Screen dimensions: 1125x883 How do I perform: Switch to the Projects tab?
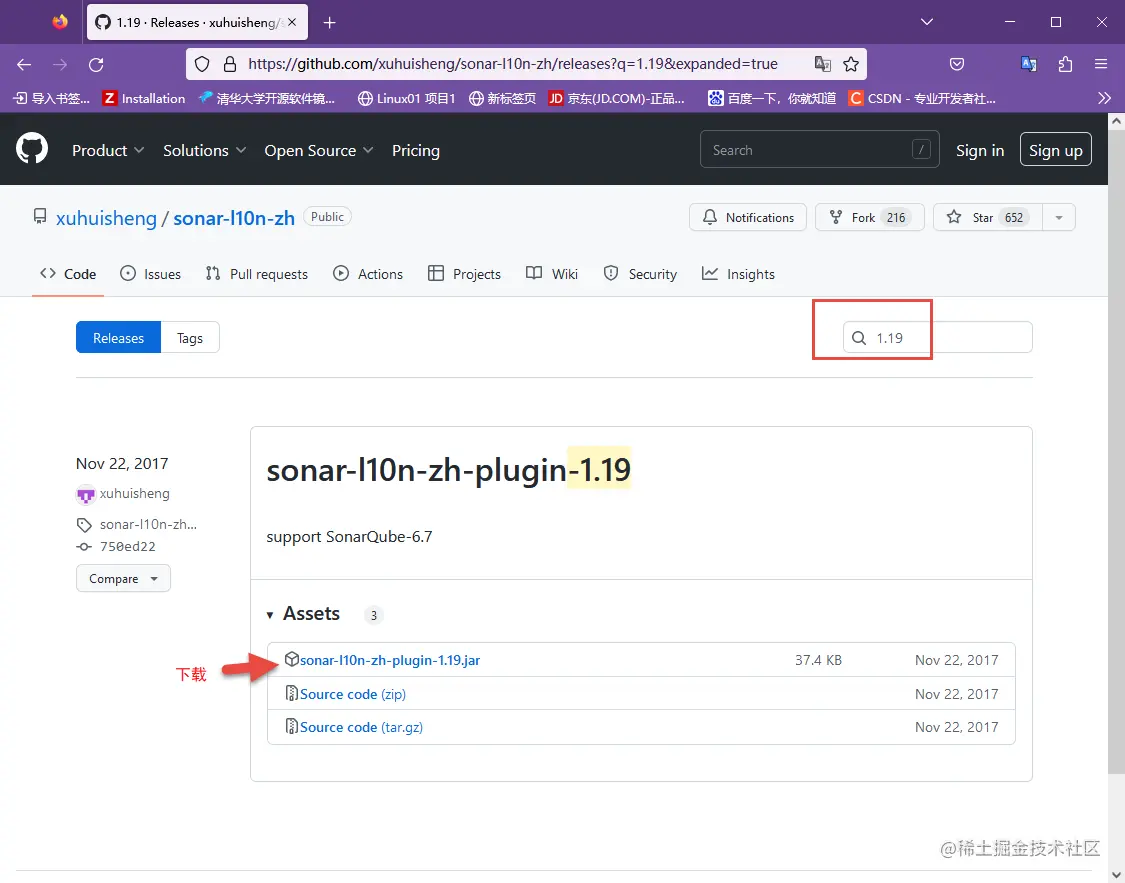[464, 274]
